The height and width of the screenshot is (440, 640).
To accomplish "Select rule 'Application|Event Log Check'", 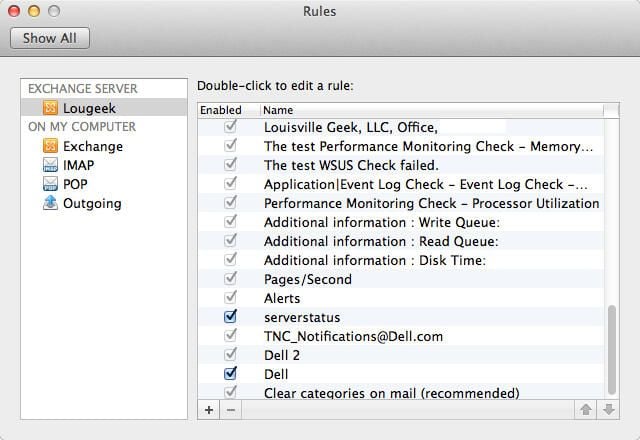I will (x=426, y=184).
